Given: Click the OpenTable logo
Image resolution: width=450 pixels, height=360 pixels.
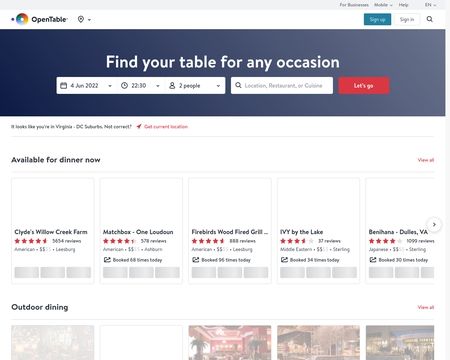Looking at the screenshot, I should (x=40, y=19).
